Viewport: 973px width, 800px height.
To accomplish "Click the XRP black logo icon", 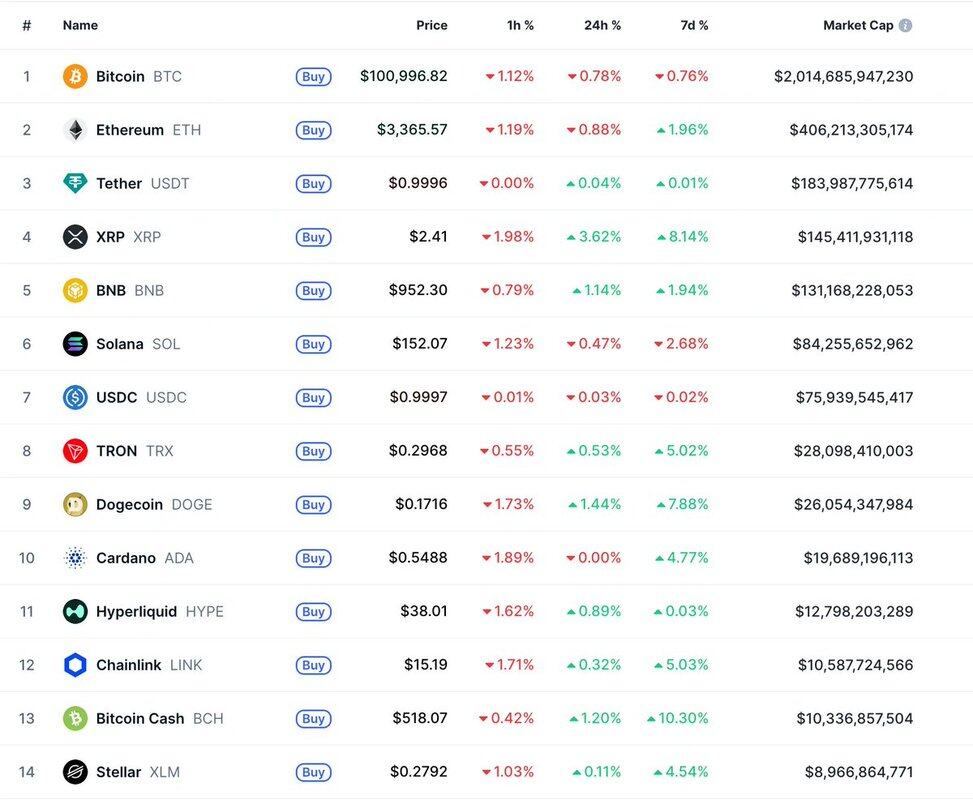I will click(75, 237).
